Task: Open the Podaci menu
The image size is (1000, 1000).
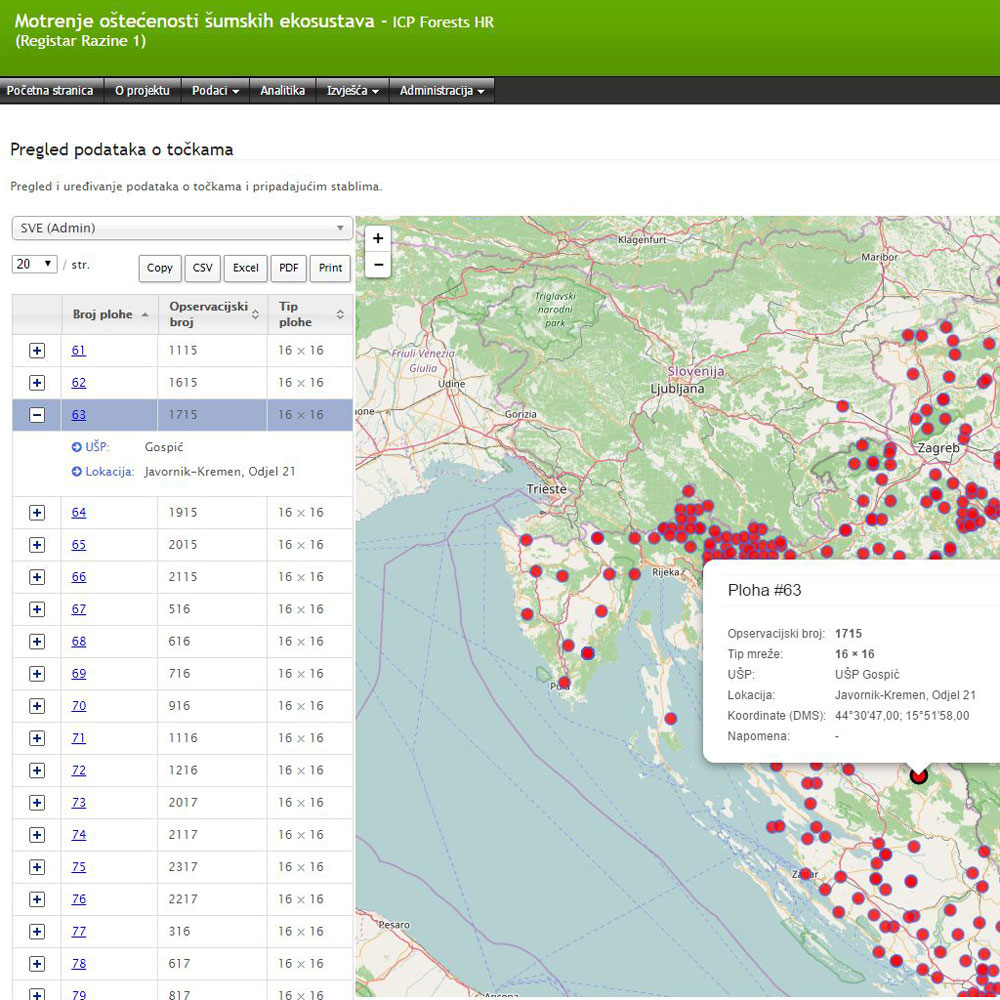Action: [215, 91]
